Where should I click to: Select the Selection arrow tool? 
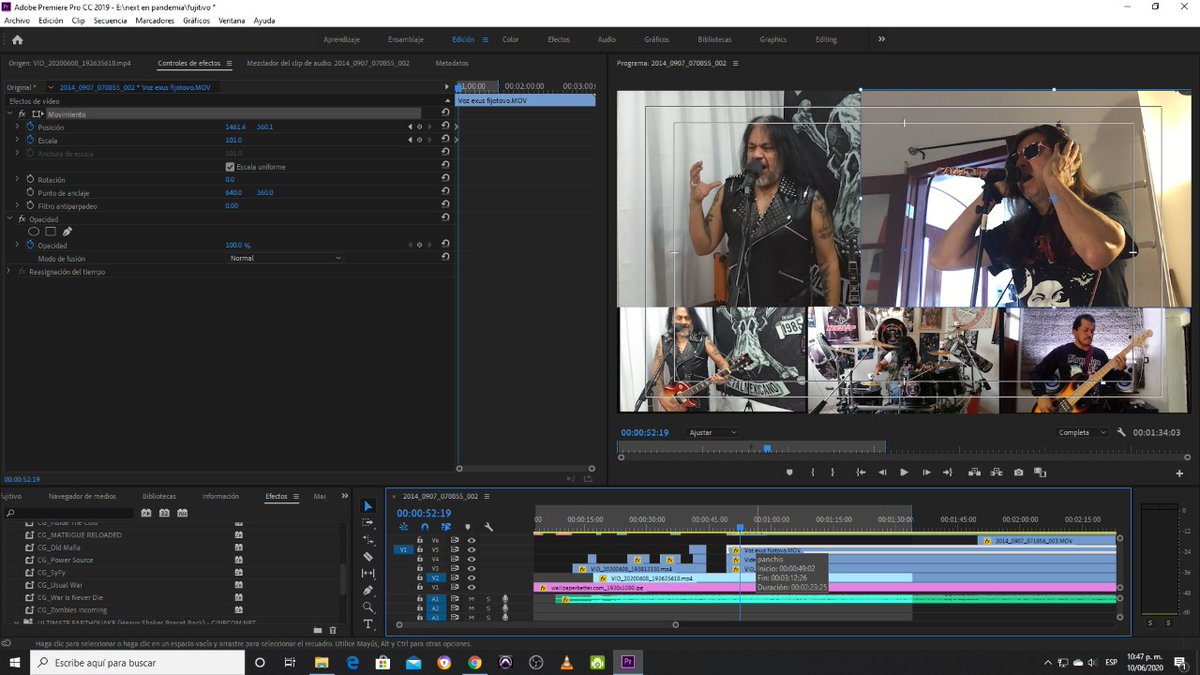(x=368, y=506)
